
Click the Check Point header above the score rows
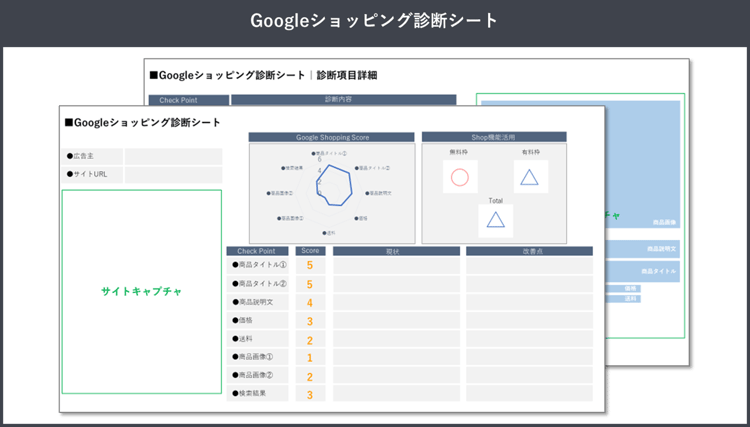pyautogui.click(x=257, y=251)
